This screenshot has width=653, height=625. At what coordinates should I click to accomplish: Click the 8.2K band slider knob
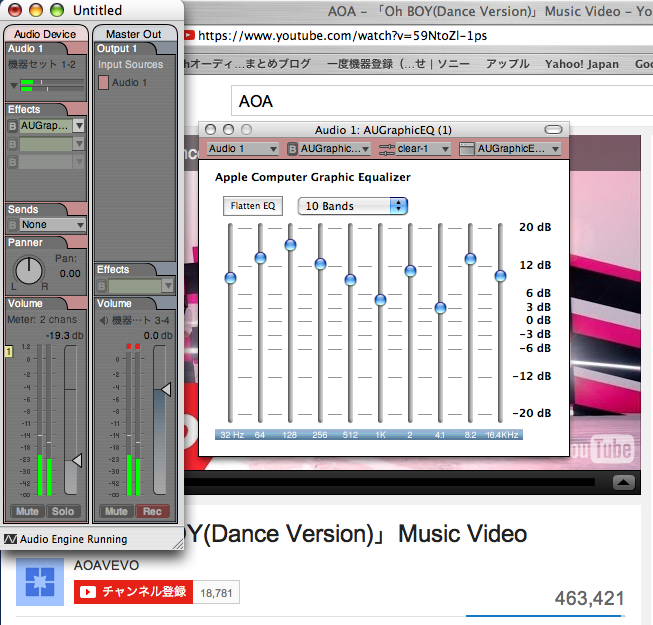pos(470,259)
